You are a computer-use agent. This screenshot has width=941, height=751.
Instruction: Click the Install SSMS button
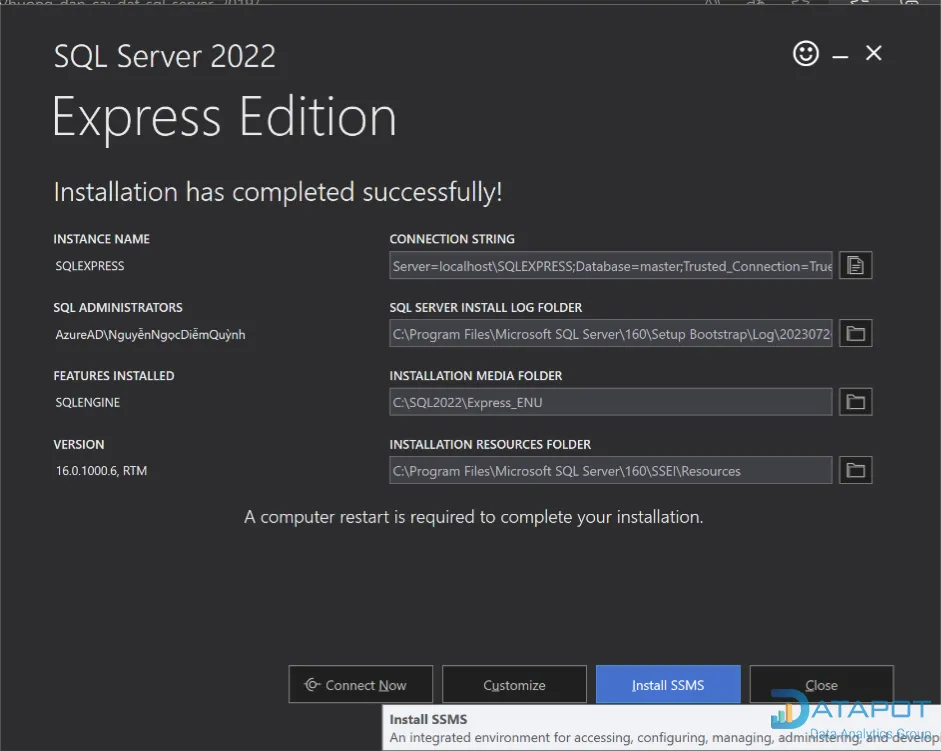coord(668,684)
